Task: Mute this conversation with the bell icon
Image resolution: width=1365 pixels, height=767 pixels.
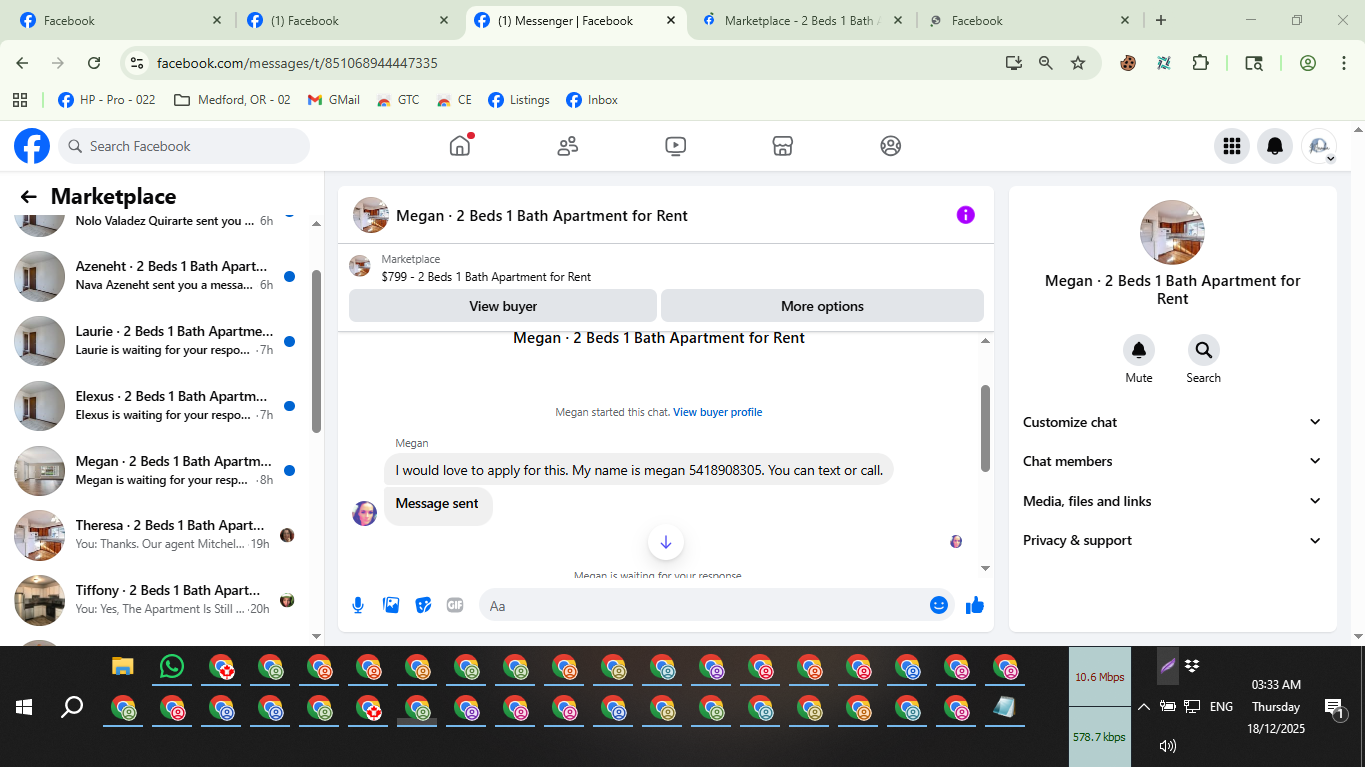Action: pos(1139,350)
